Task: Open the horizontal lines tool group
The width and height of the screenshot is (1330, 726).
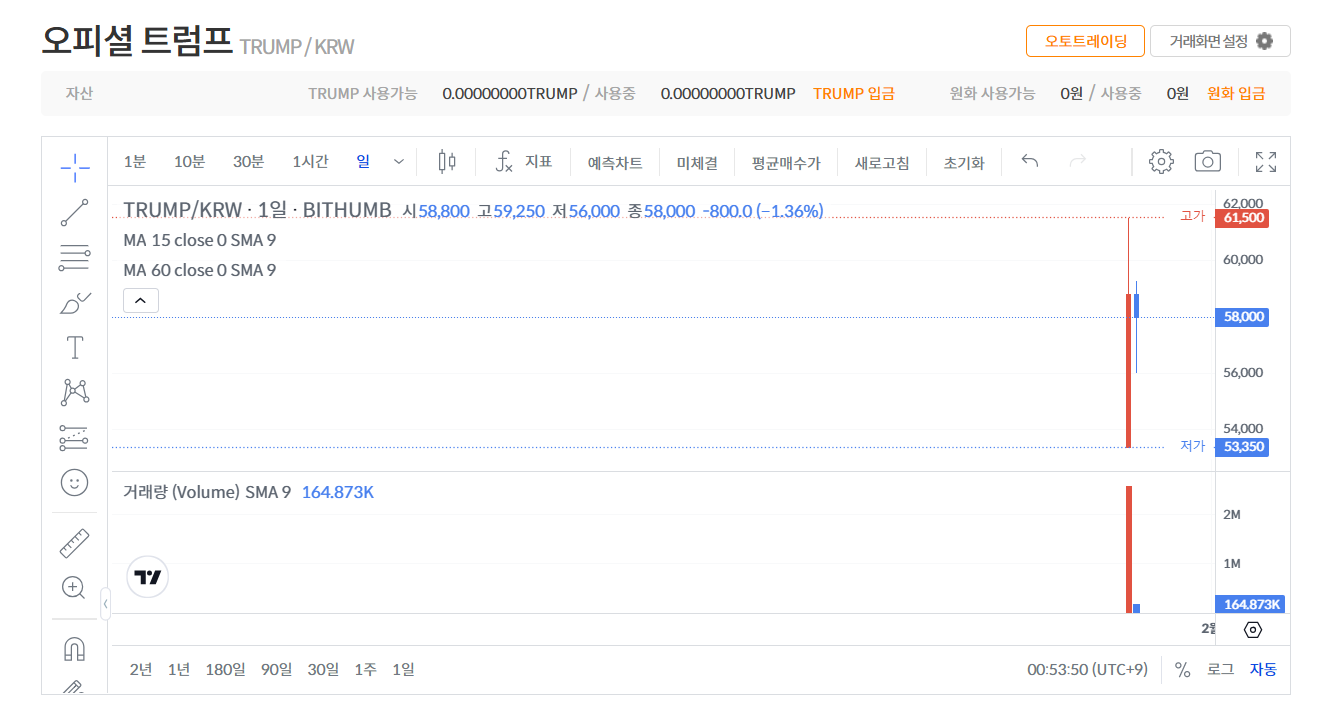Action: tap(75, 258)
